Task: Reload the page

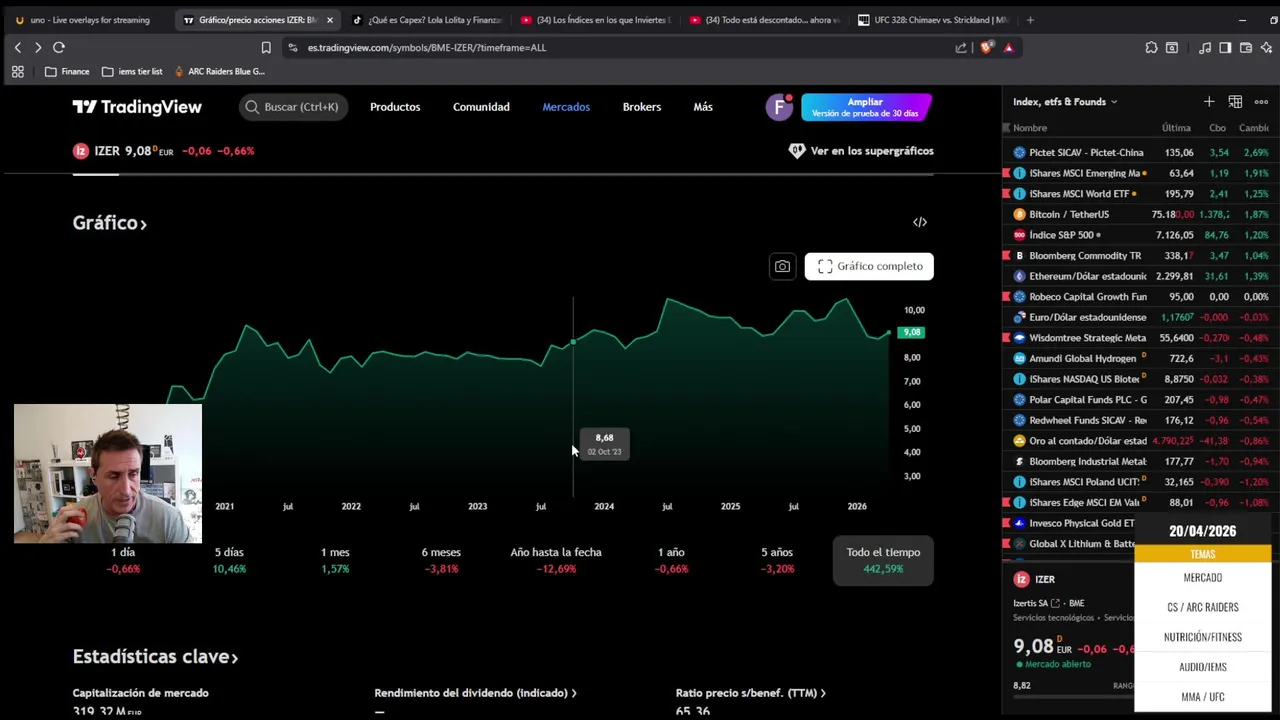Action: tap(59, 47)
